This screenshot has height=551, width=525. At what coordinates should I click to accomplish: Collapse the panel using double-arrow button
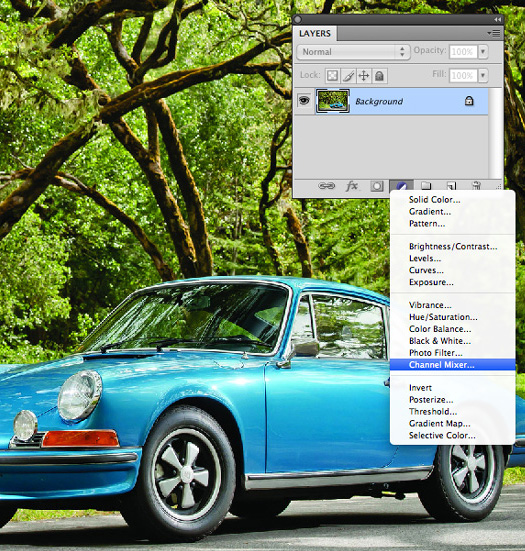(497, 20)
